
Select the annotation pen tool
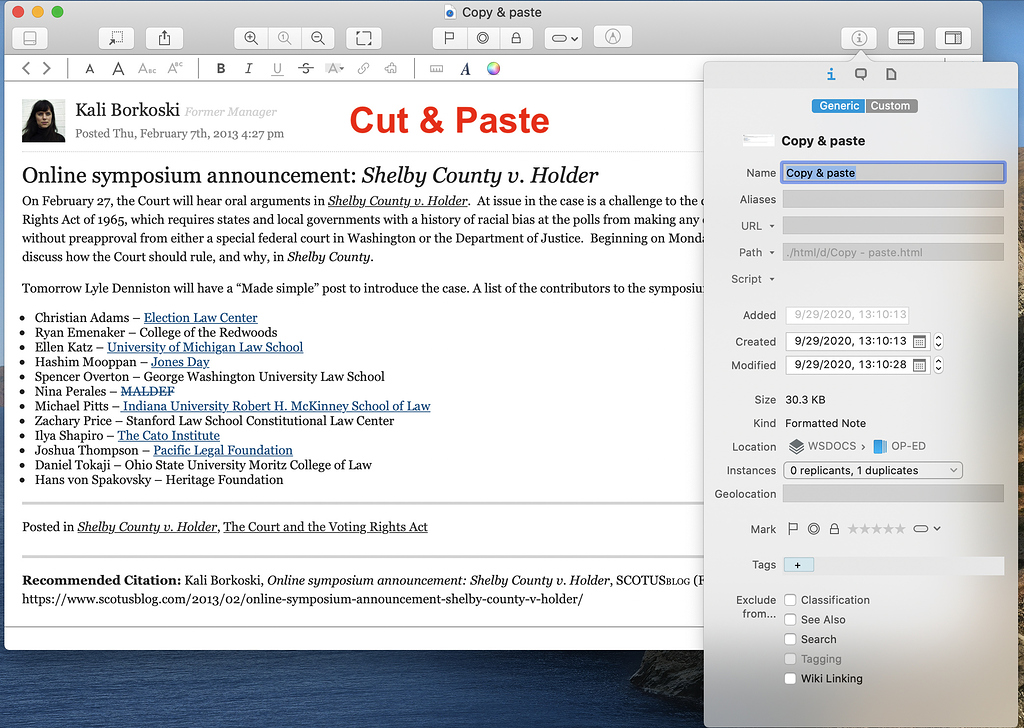612,37
